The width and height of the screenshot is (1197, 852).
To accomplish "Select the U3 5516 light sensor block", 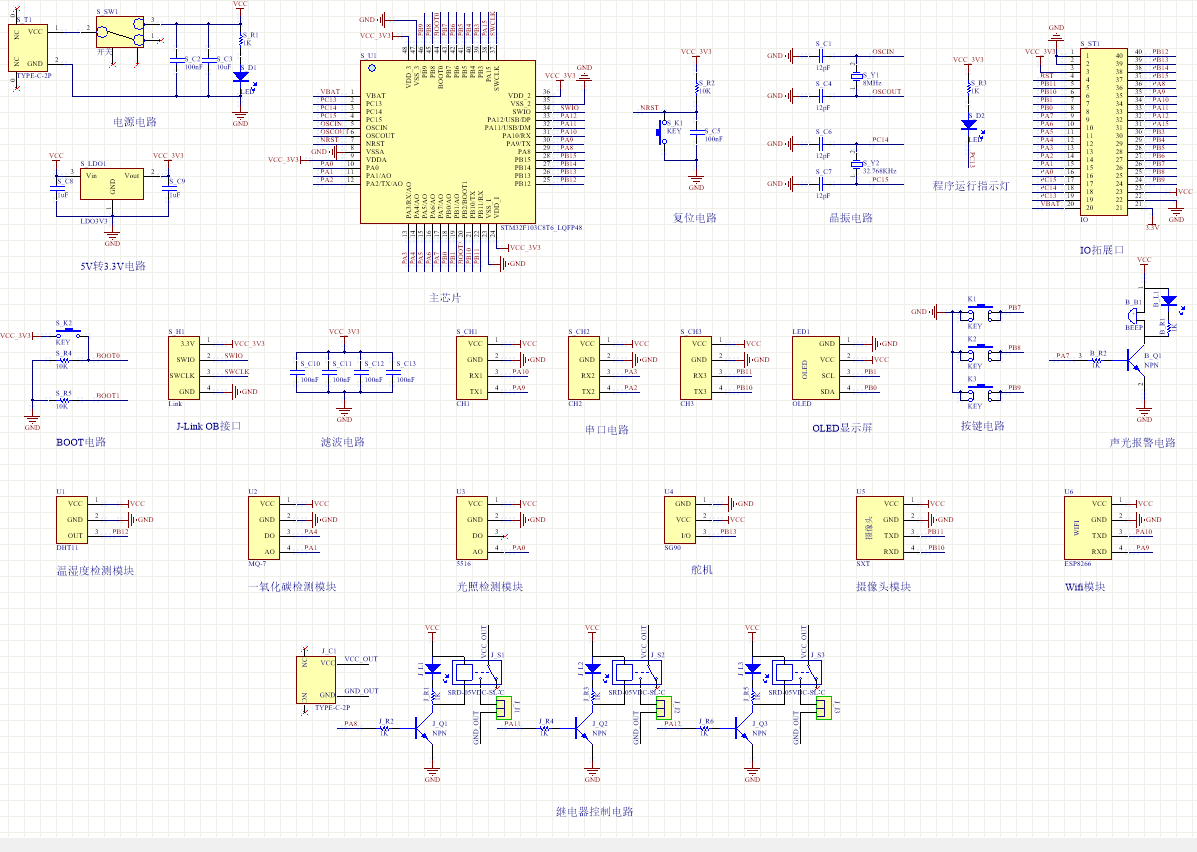I will tap(472, 528).
